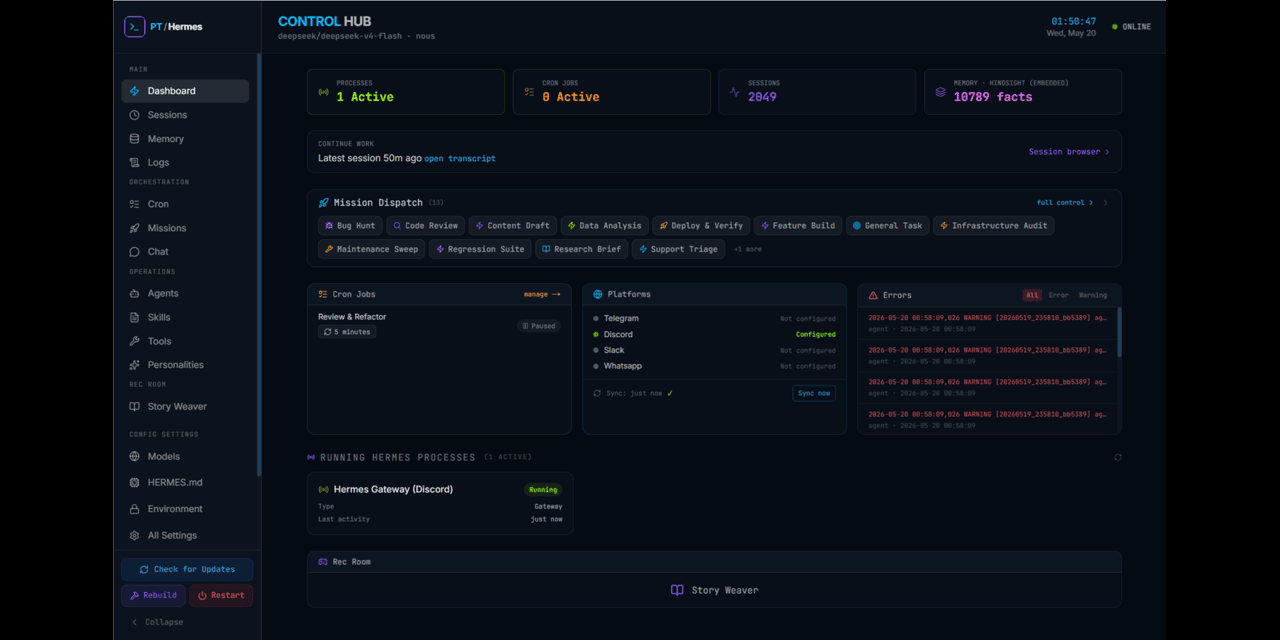
Task: Click the Skills icon in the sidebar
Action: [135, 318]
